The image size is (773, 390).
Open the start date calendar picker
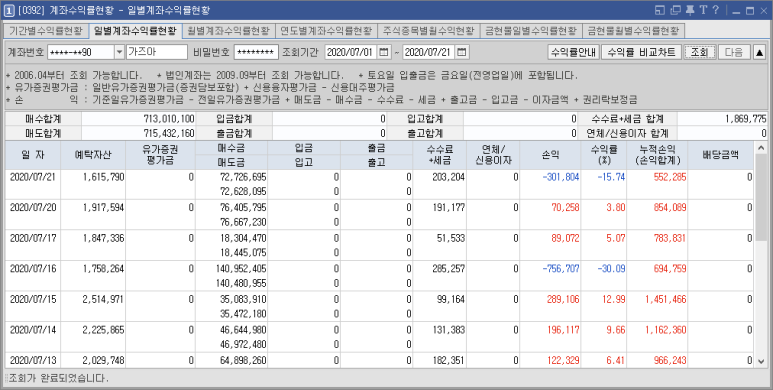(384, 52)
